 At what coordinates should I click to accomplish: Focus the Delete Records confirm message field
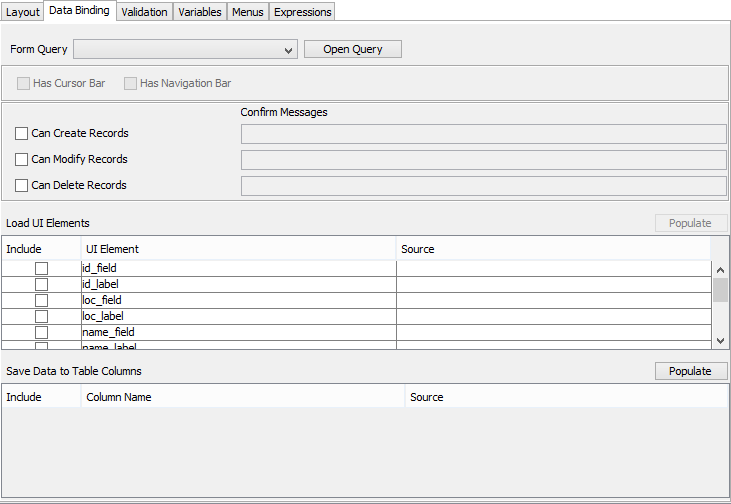(483, 186)
